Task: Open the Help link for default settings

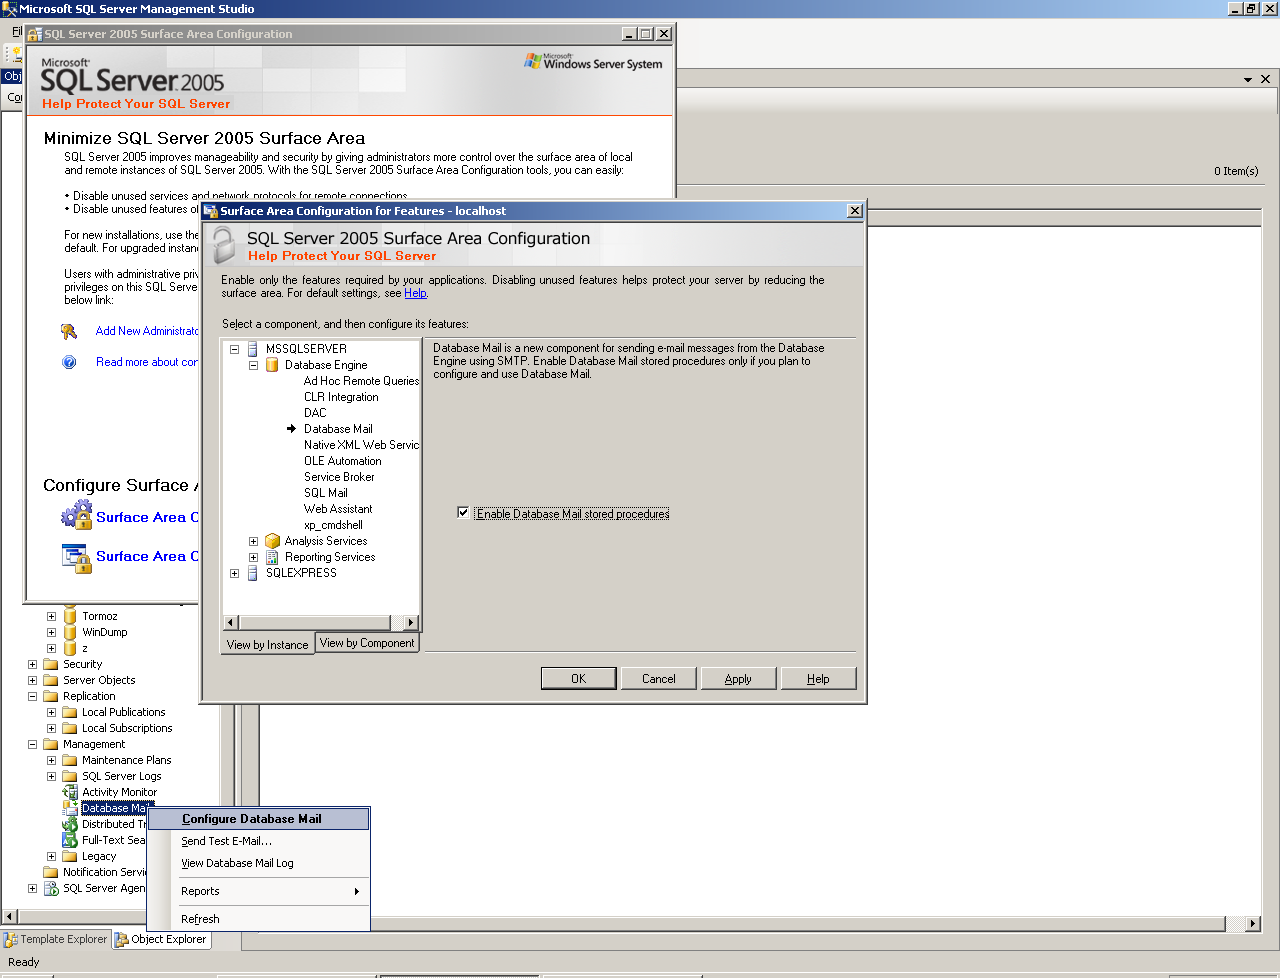Action: pyautogui.click(x=416, y=293)
